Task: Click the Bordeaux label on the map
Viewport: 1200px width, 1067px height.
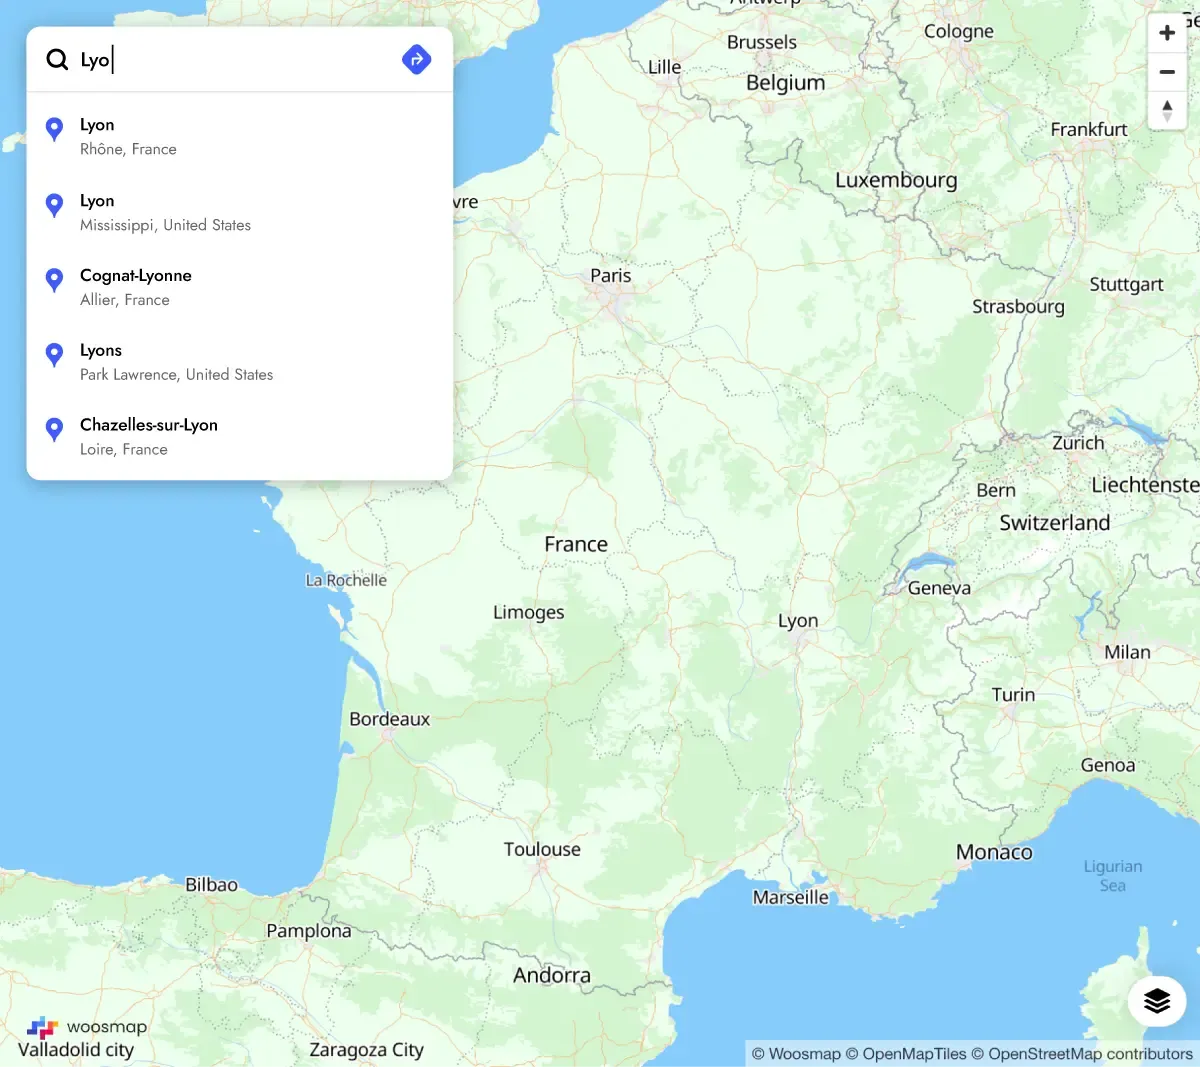Action: (x=390, y=719)
